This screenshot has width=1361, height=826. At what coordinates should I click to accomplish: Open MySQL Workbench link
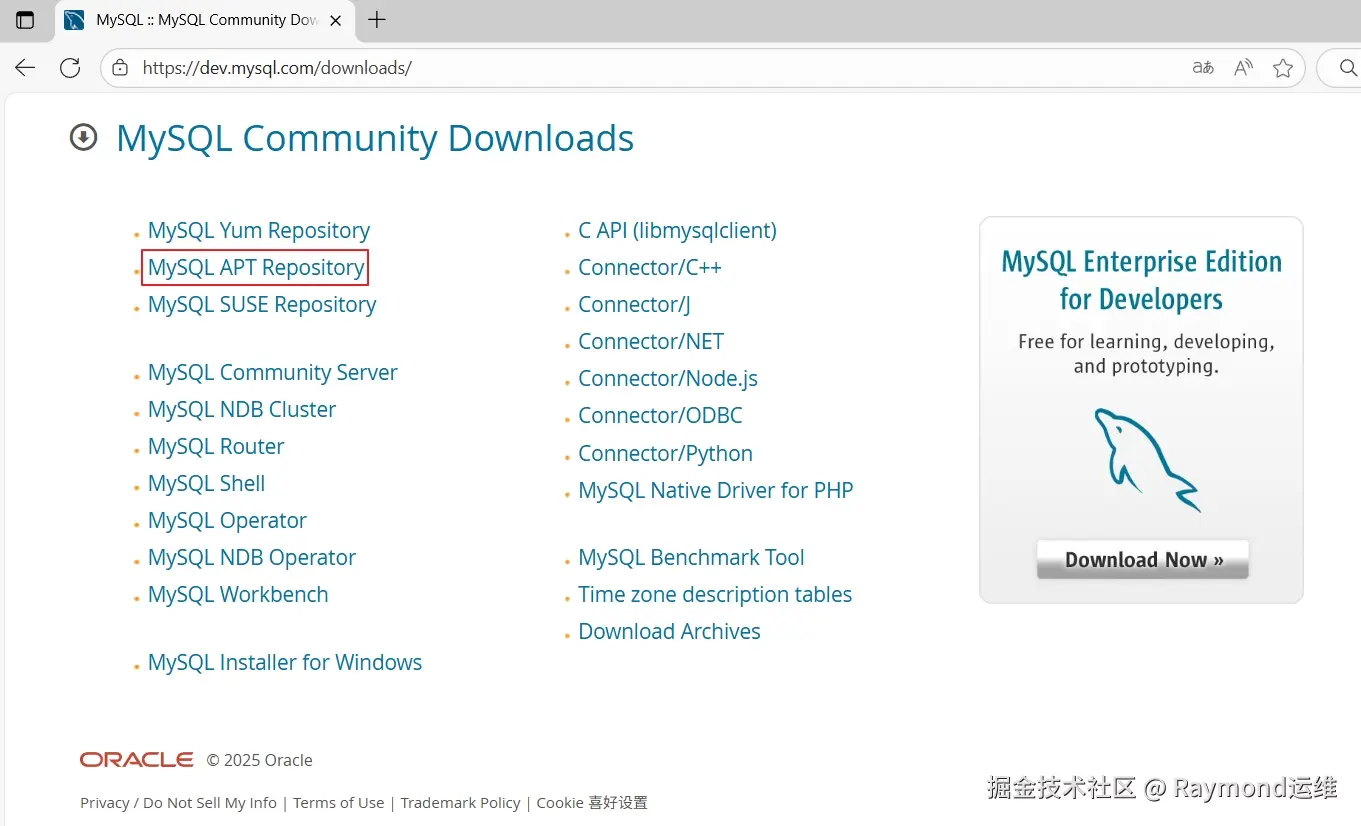238,594
